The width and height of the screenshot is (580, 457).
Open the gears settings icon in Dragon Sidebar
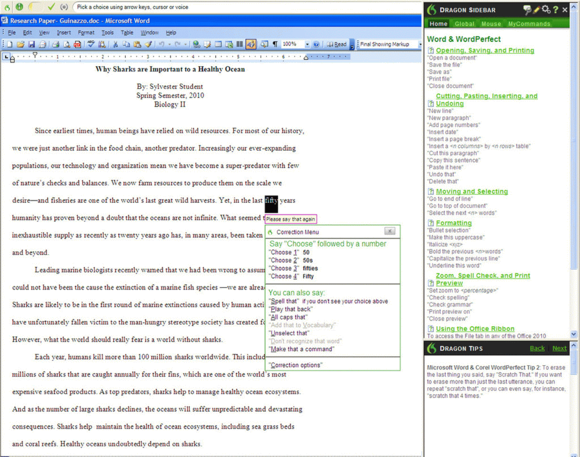coord(546,10)
